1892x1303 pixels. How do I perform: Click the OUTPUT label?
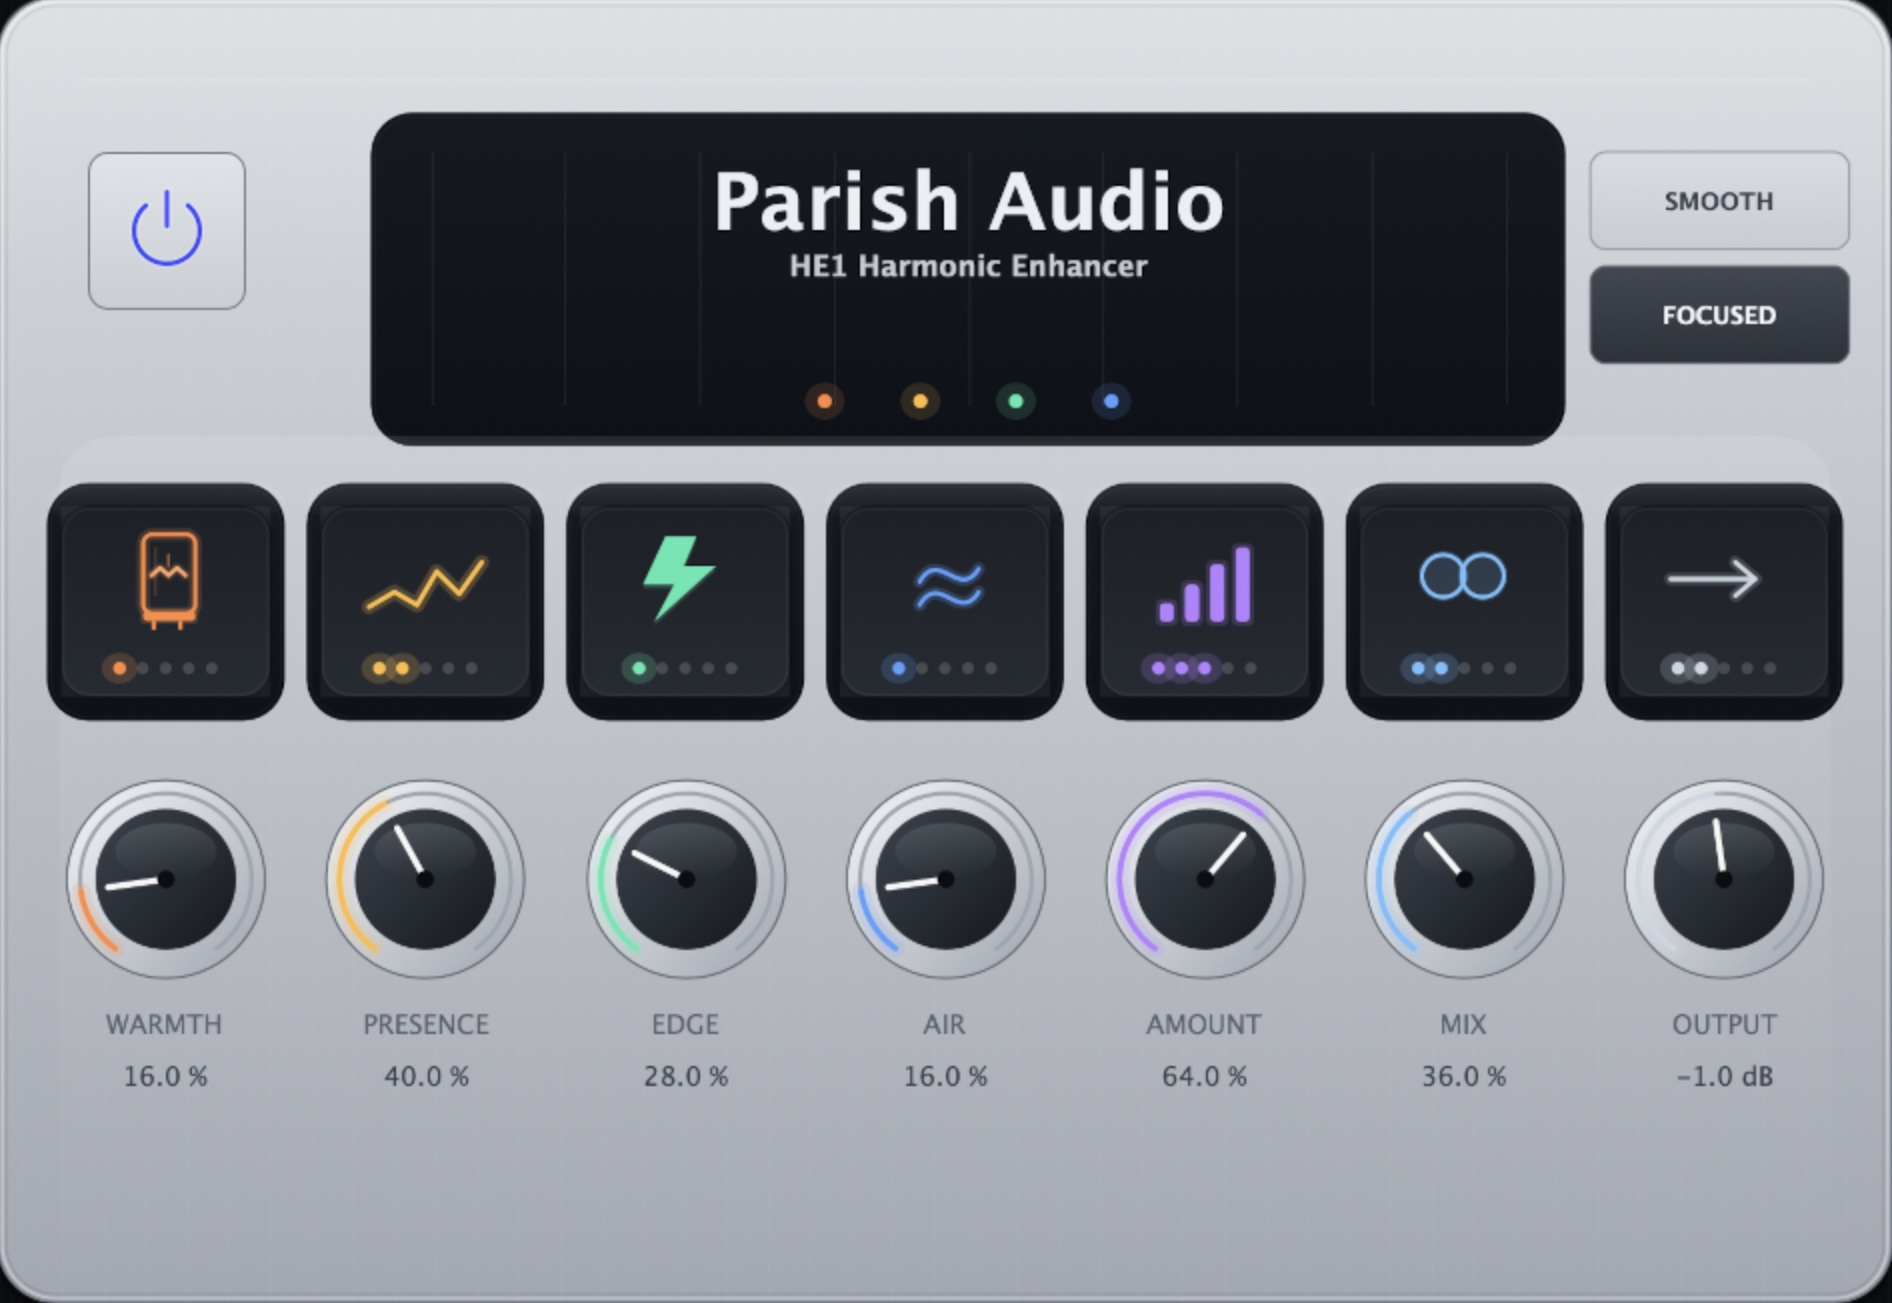pos(1725,1024)
